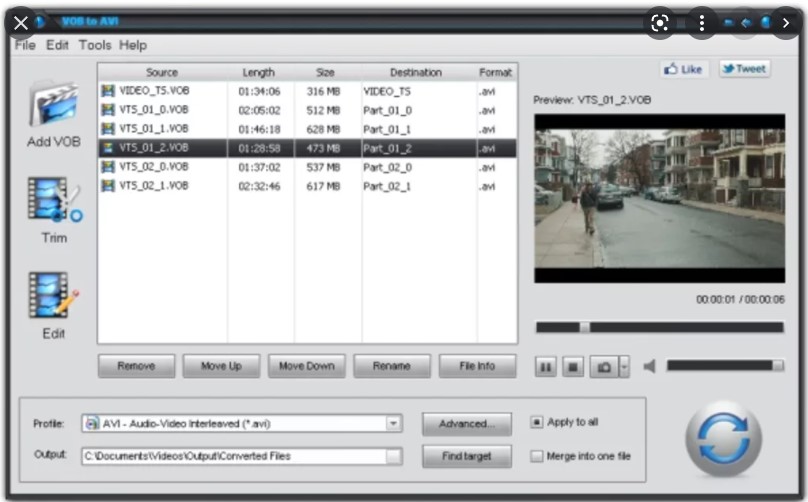
Task: Sort by the Size column header
Action: pos(325,73)
